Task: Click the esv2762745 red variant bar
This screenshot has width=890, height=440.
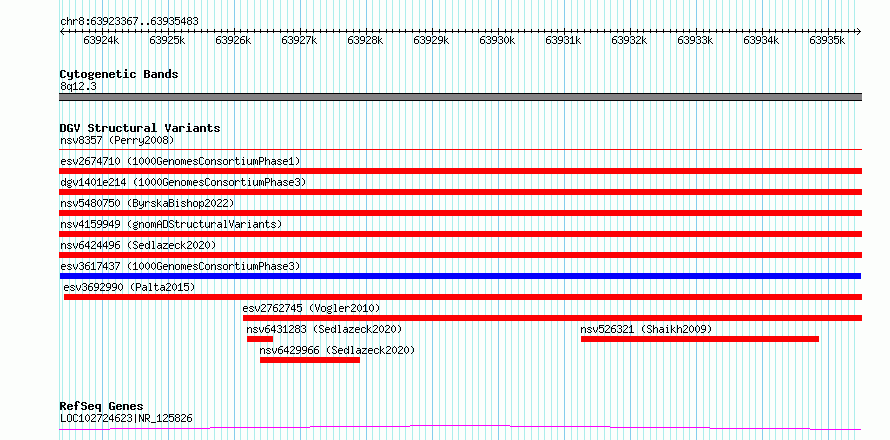Action: (552, 318)
